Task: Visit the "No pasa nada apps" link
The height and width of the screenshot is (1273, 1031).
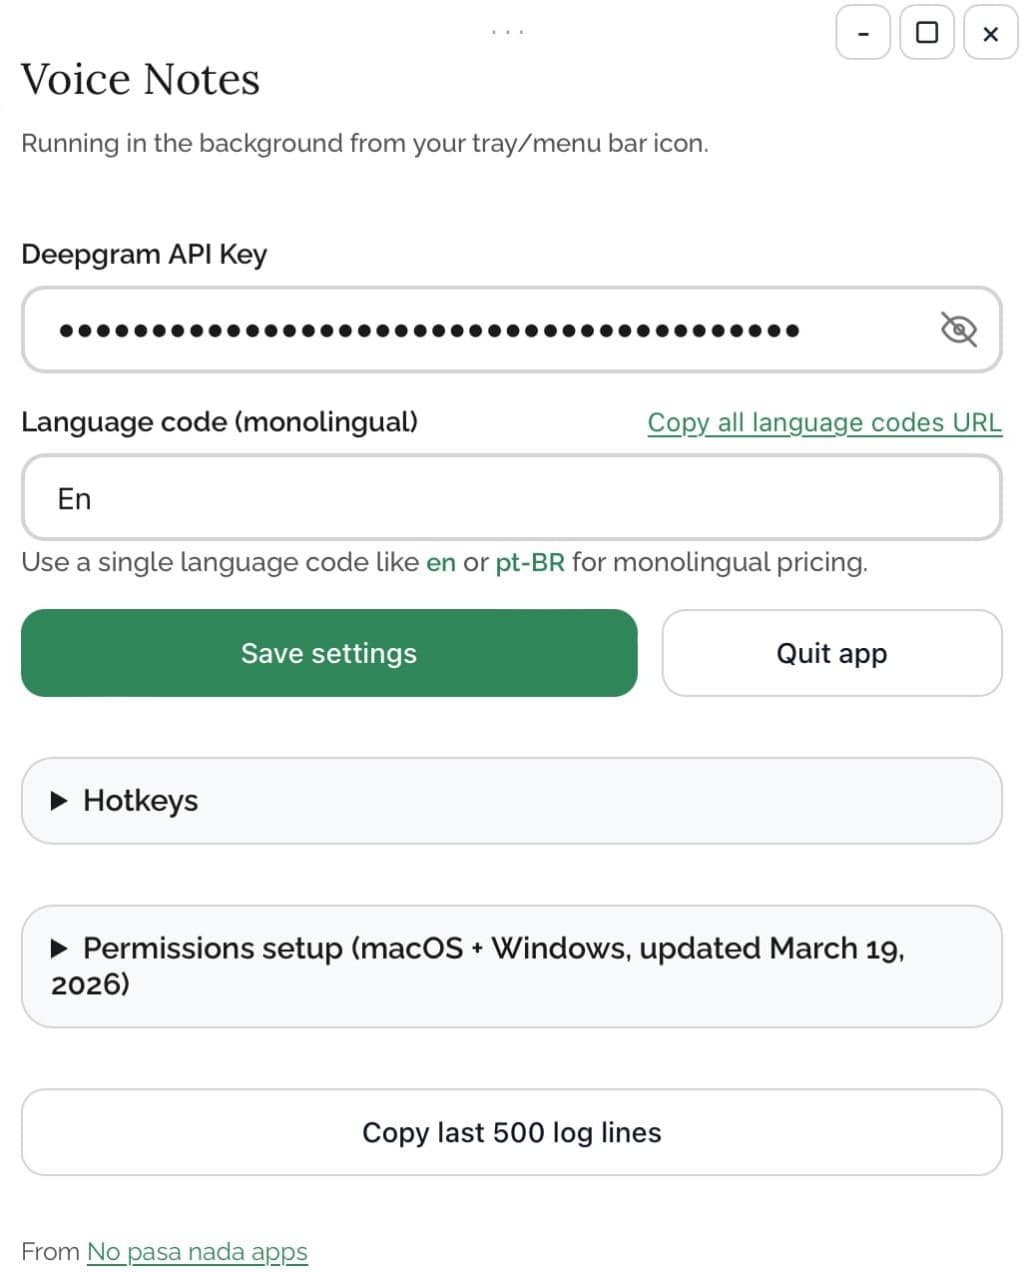Action: pyautogui.click(x=197, y=1251)
